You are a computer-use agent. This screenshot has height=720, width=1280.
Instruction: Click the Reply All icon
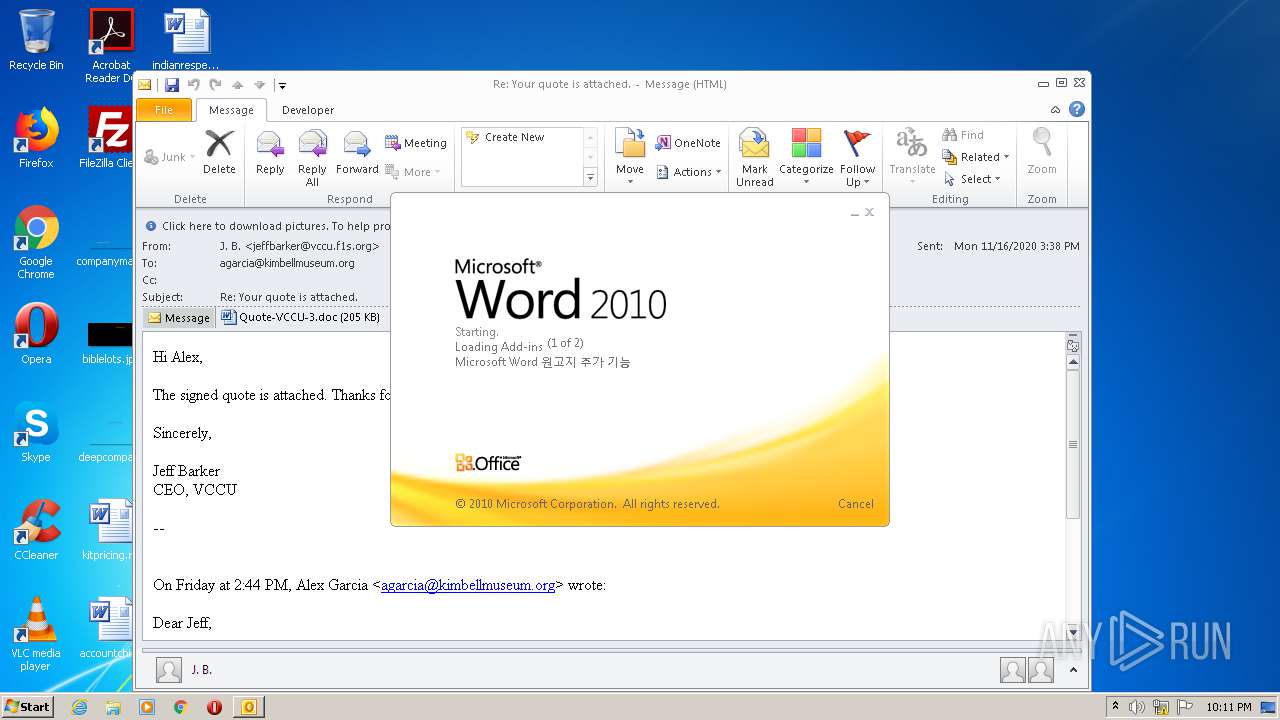click(313, 145)
